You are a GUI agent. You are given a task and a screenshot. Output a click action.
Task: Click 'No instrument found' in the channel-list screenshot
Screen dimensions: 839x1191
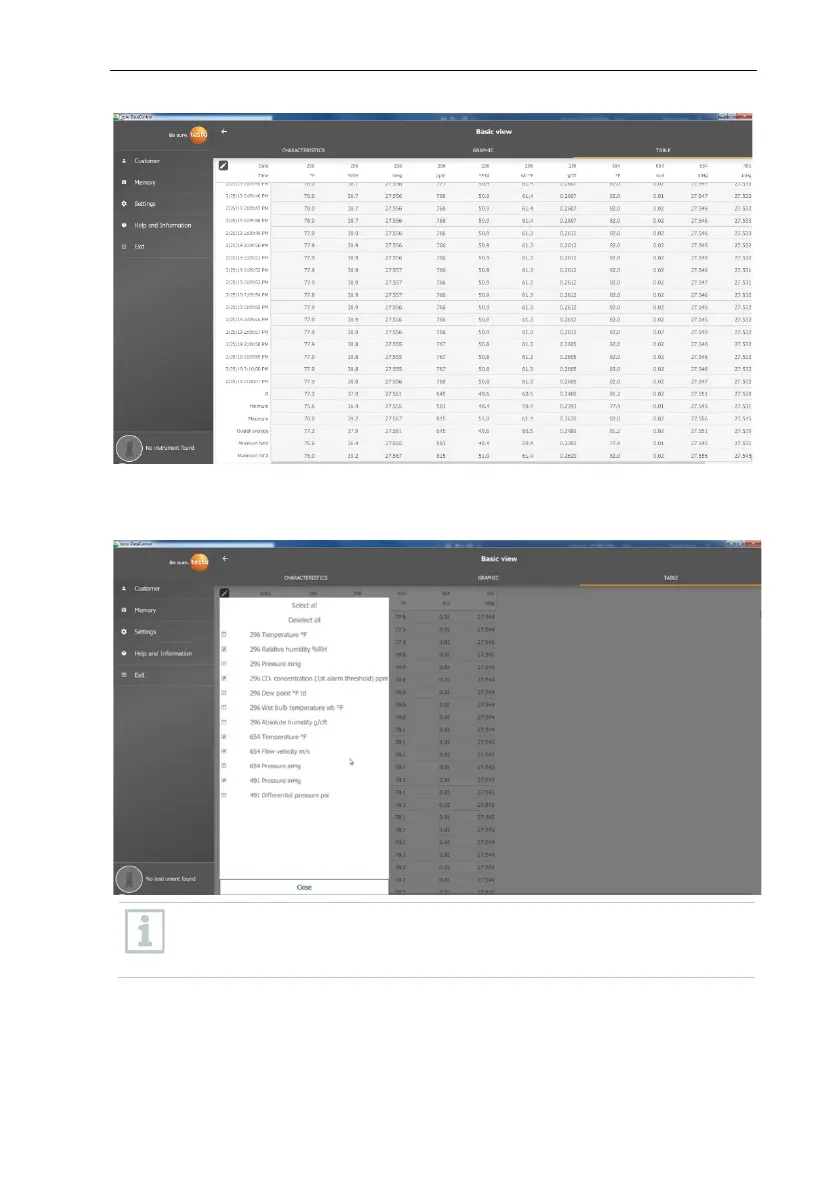171,879
